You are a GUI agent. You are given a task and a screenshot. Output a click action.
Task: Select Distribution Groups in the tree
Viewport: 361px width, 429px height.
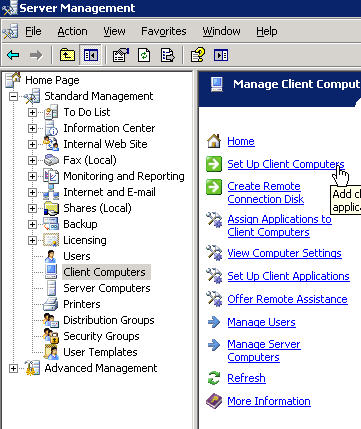coord(109,320)
